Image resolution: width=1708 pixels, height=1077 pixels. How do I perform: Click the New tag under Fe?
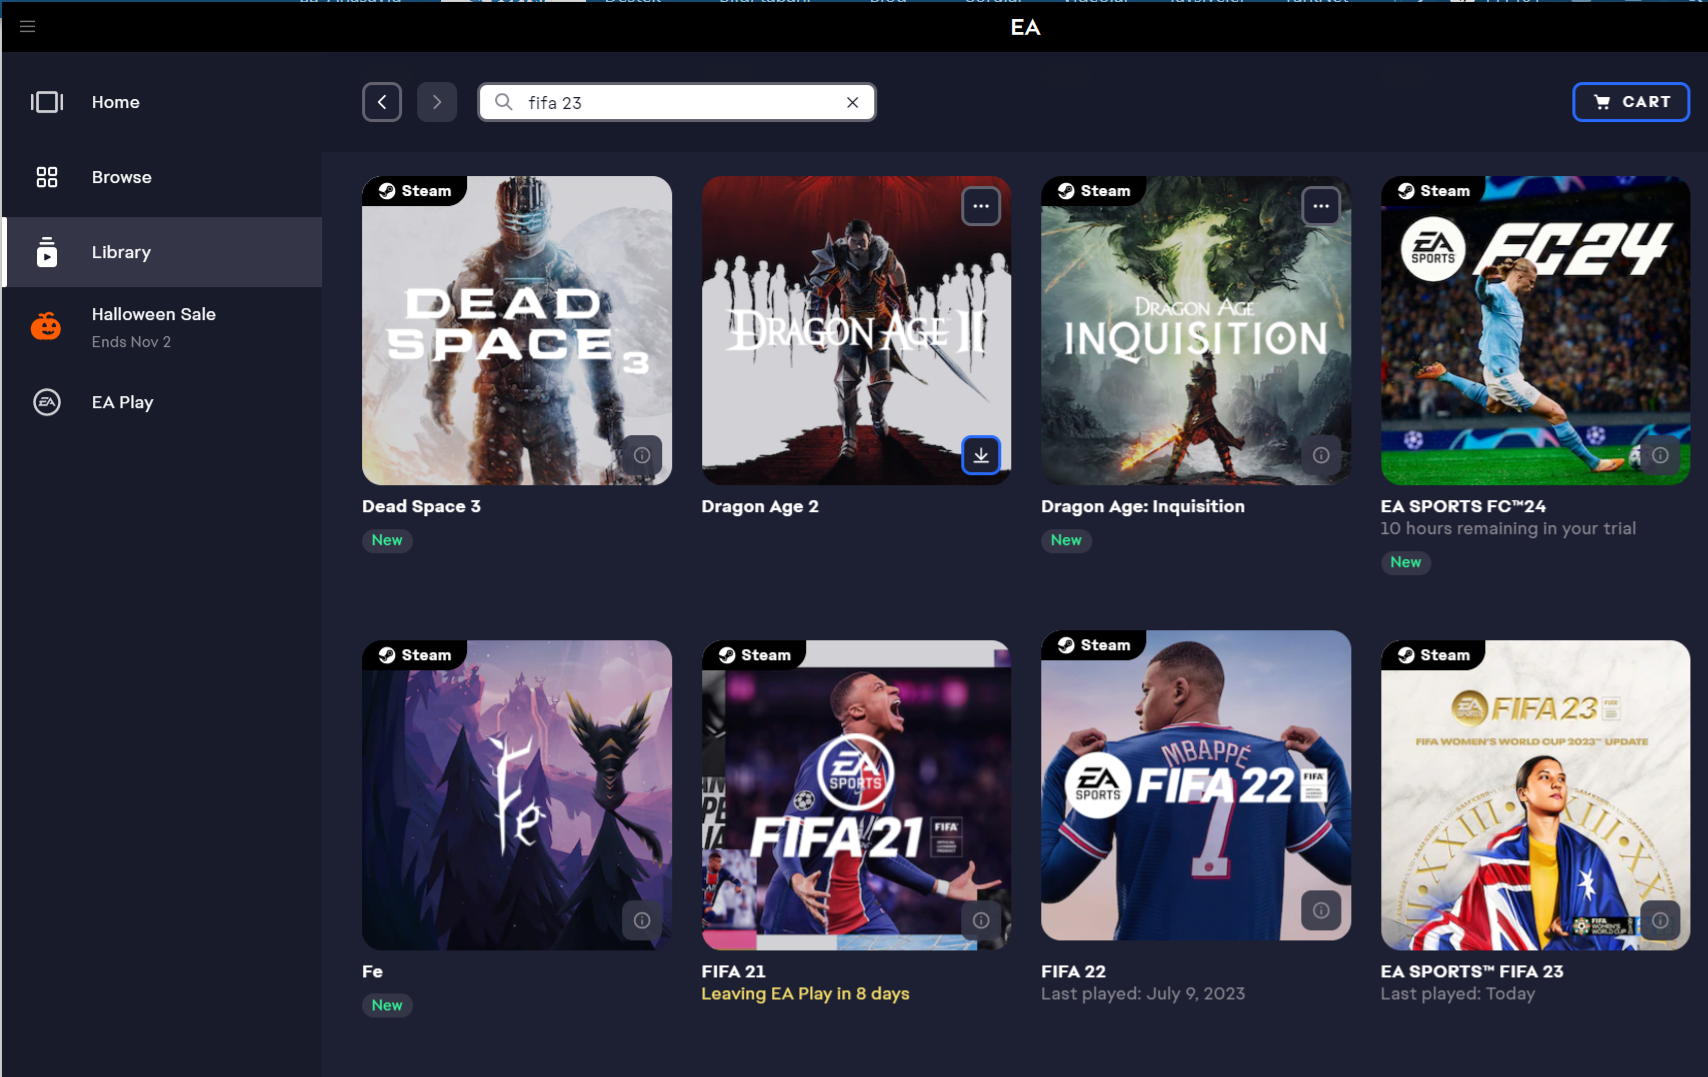pos(387,1005)
